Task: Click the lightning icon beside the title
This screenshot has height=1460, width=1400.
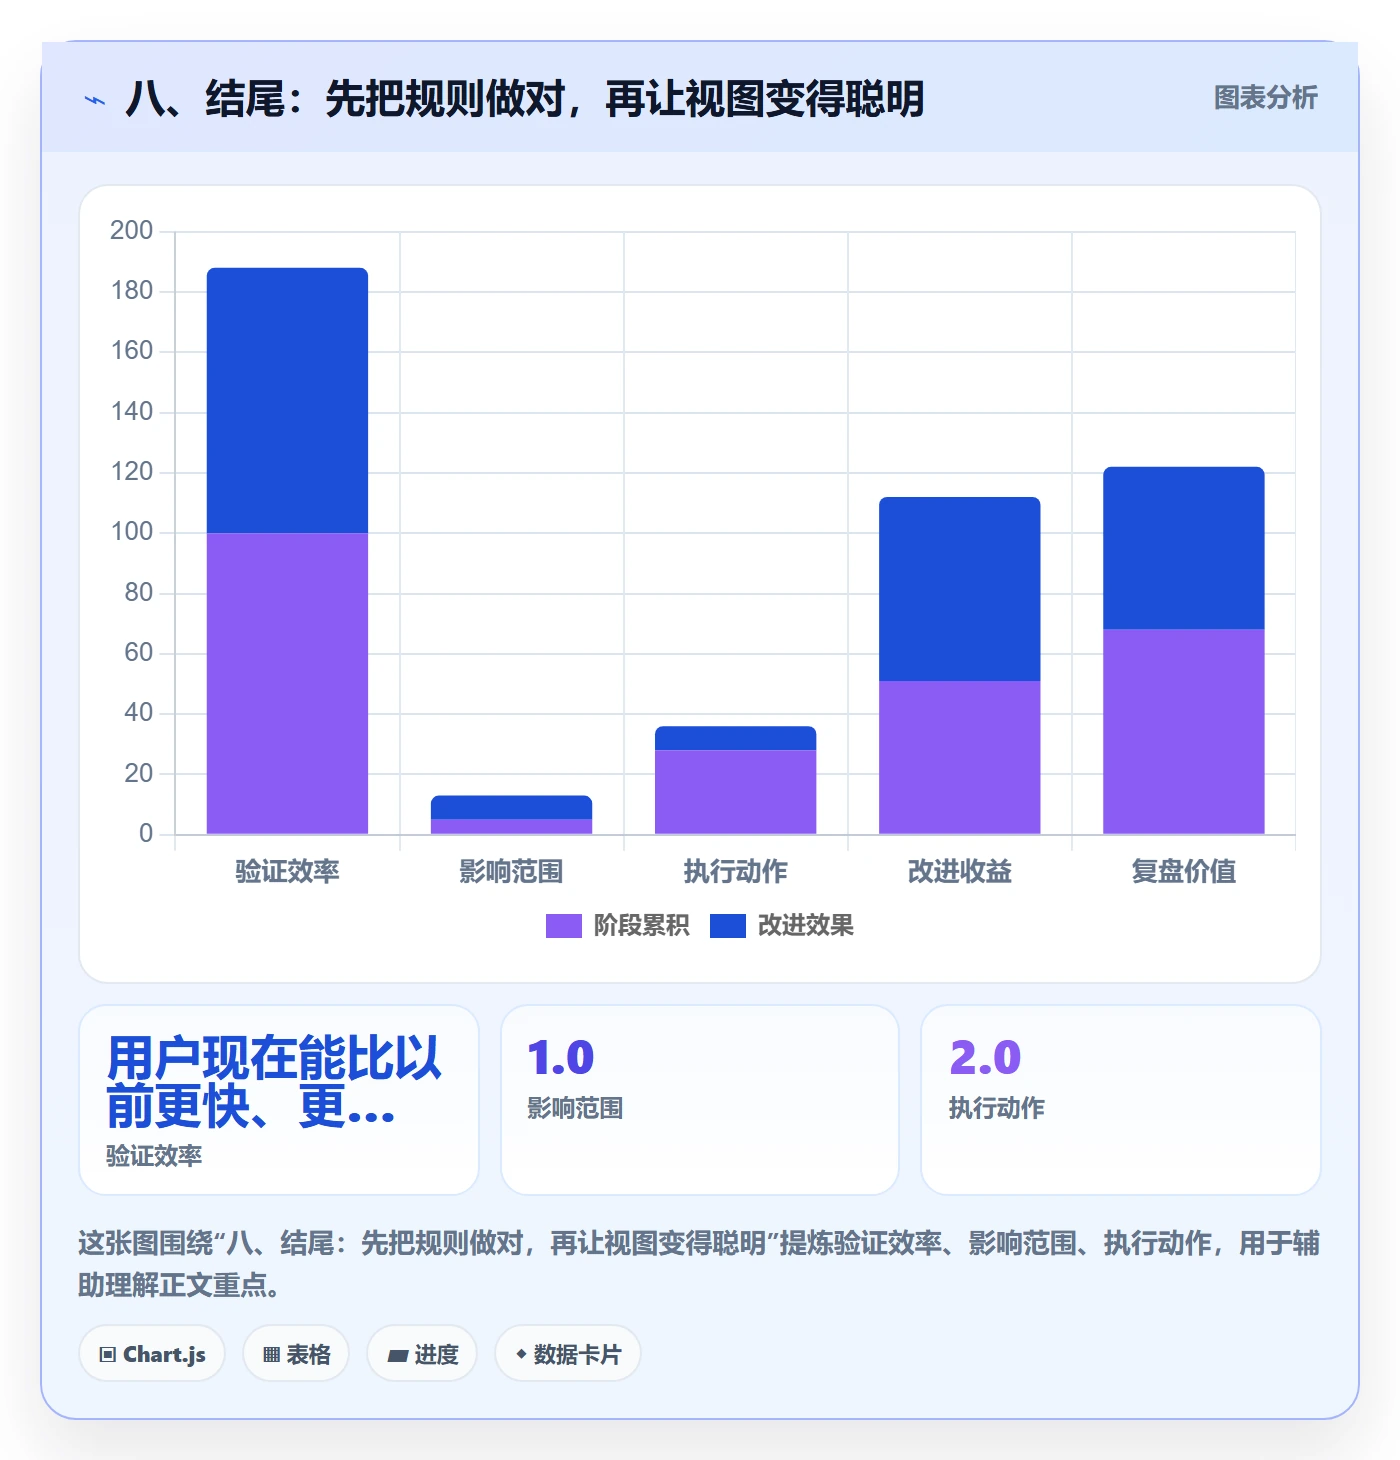Action: point(95,100)
